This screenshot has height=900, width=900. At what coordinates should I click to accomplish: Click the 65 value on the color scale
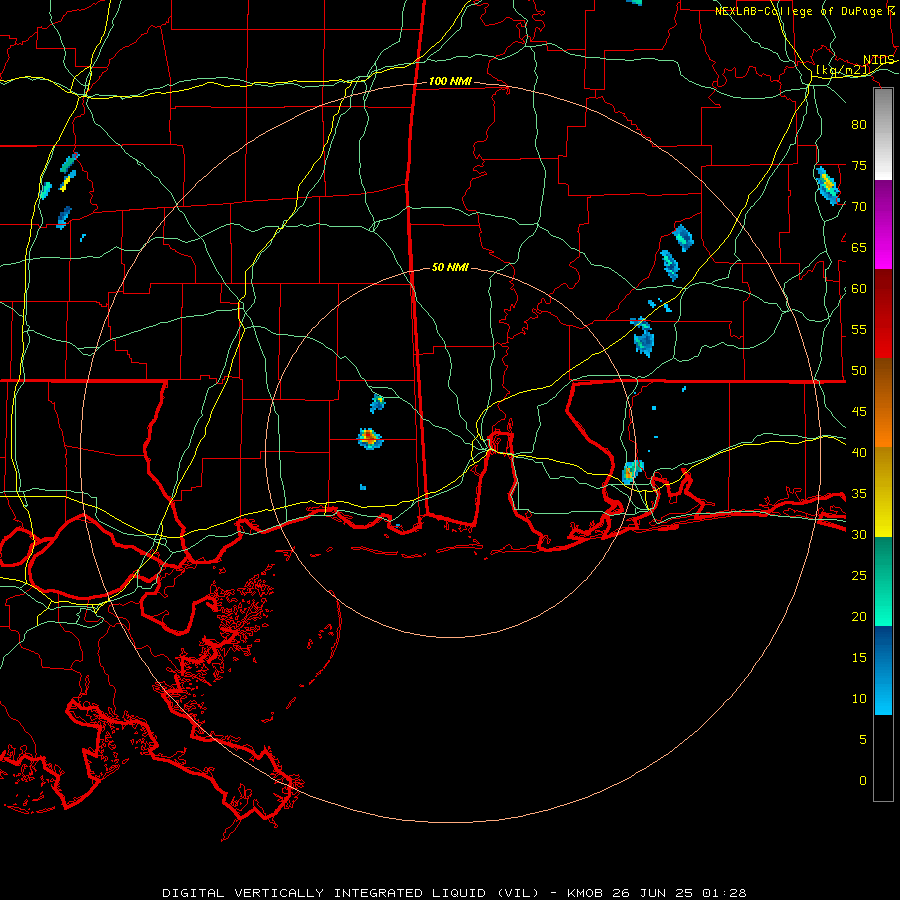[x=859, y=247]
